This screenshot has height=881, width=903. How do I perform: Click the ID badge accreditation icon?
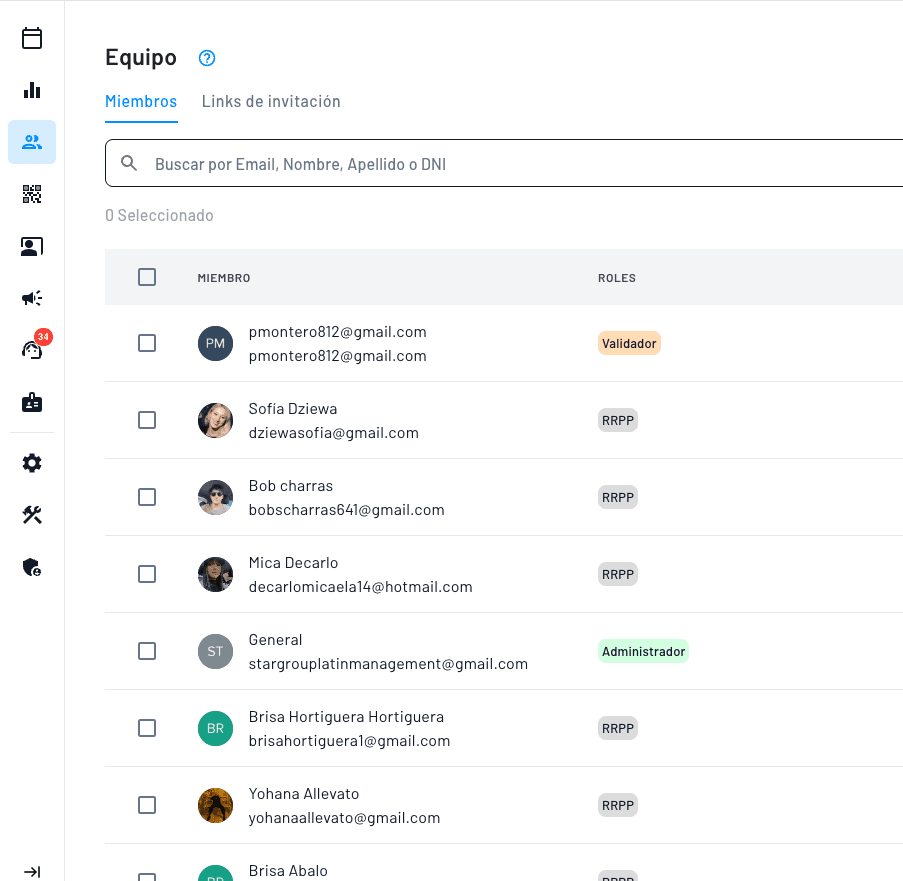click(32, 402)
